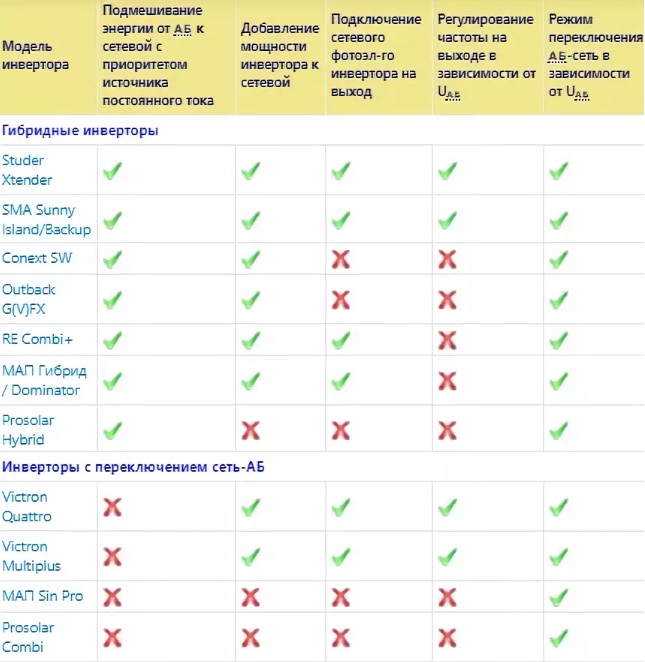Click the 'Модель инвертора' column header

click(x=36, y=56)
